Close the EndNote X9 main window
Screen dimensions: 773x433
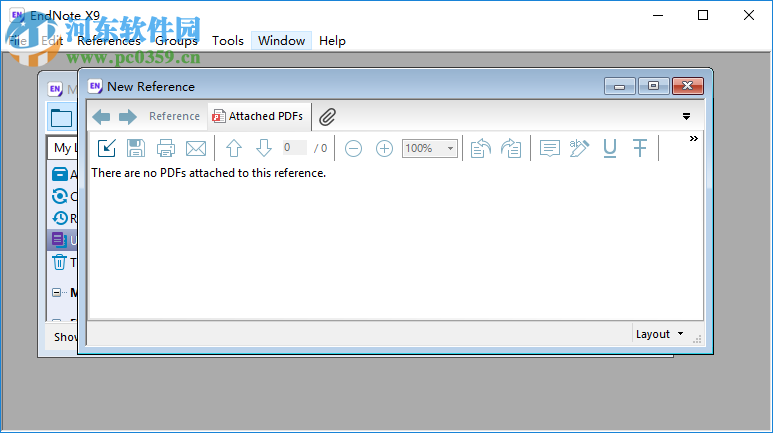pyautogui.click(x=749, y=15)
